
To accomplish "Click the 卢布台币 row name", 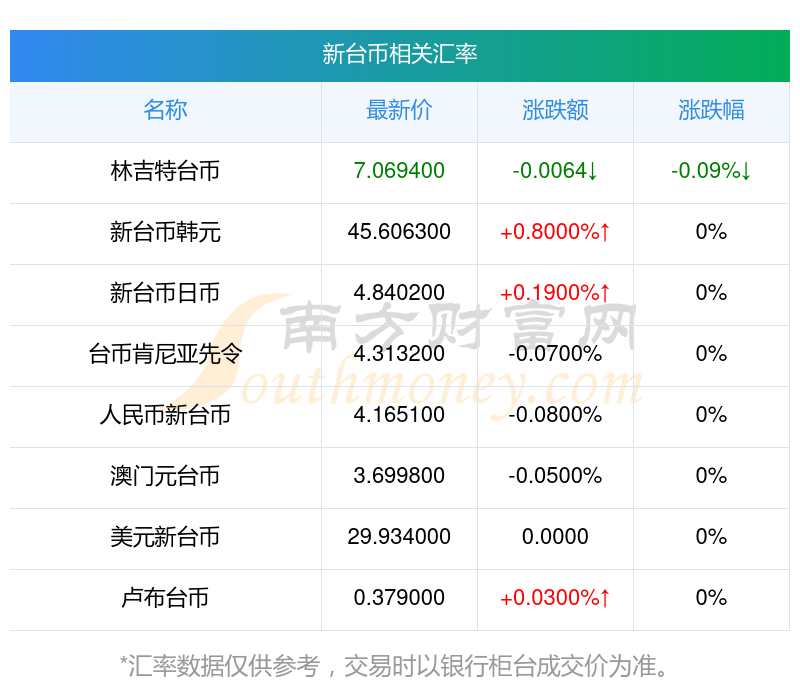I will (x=165, y=598).
